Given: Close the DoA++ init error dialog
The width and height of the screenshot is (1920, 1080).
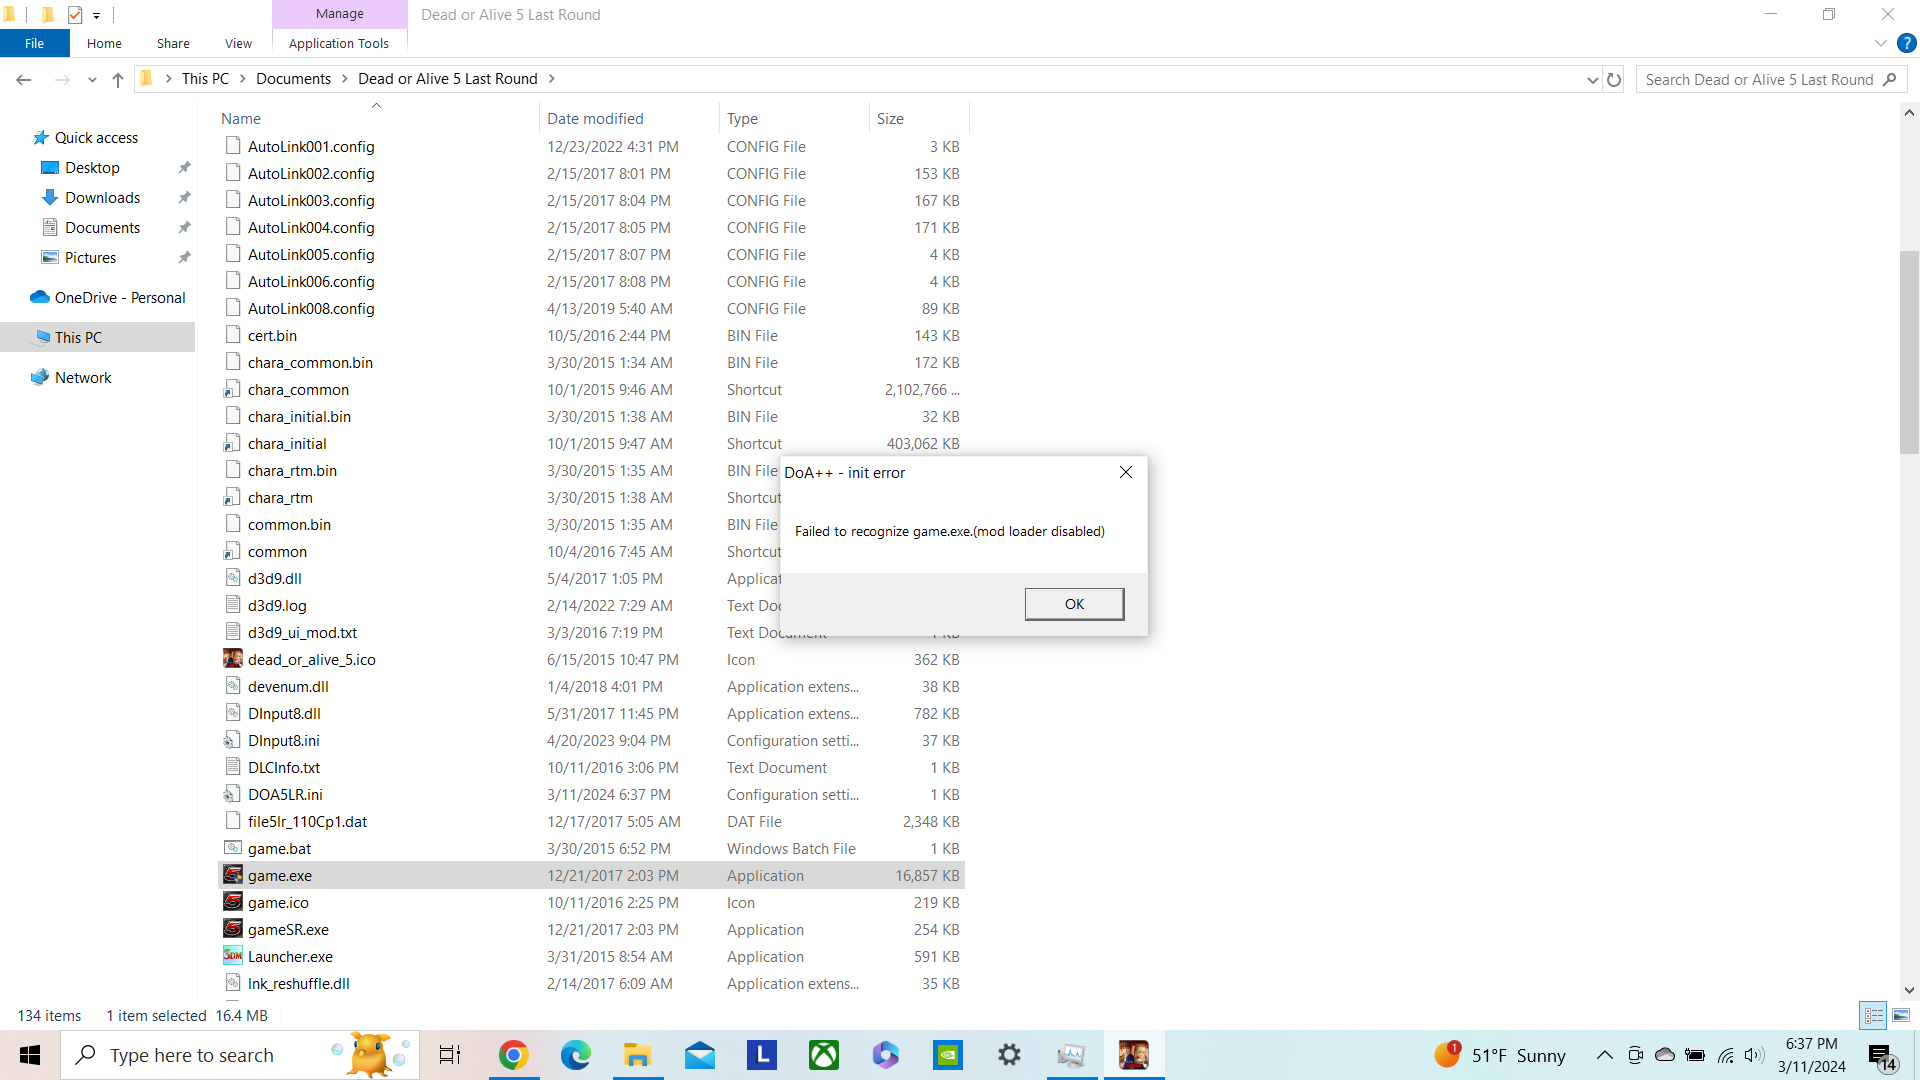Looking at the screenshot, I should tap(1126, 472).
